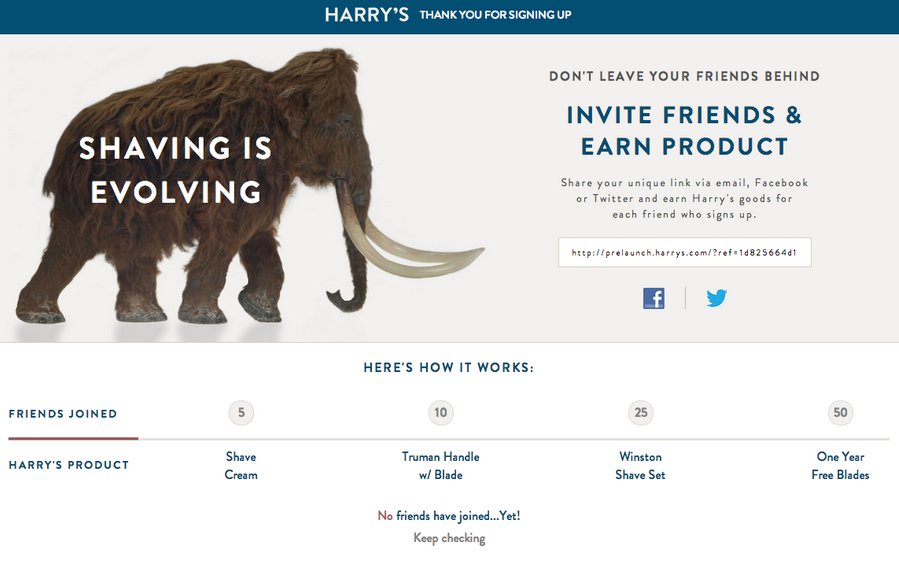Select the 10 friends milestone circle
899x585 pixels.
pyautogui.click(x=440, y=412)
